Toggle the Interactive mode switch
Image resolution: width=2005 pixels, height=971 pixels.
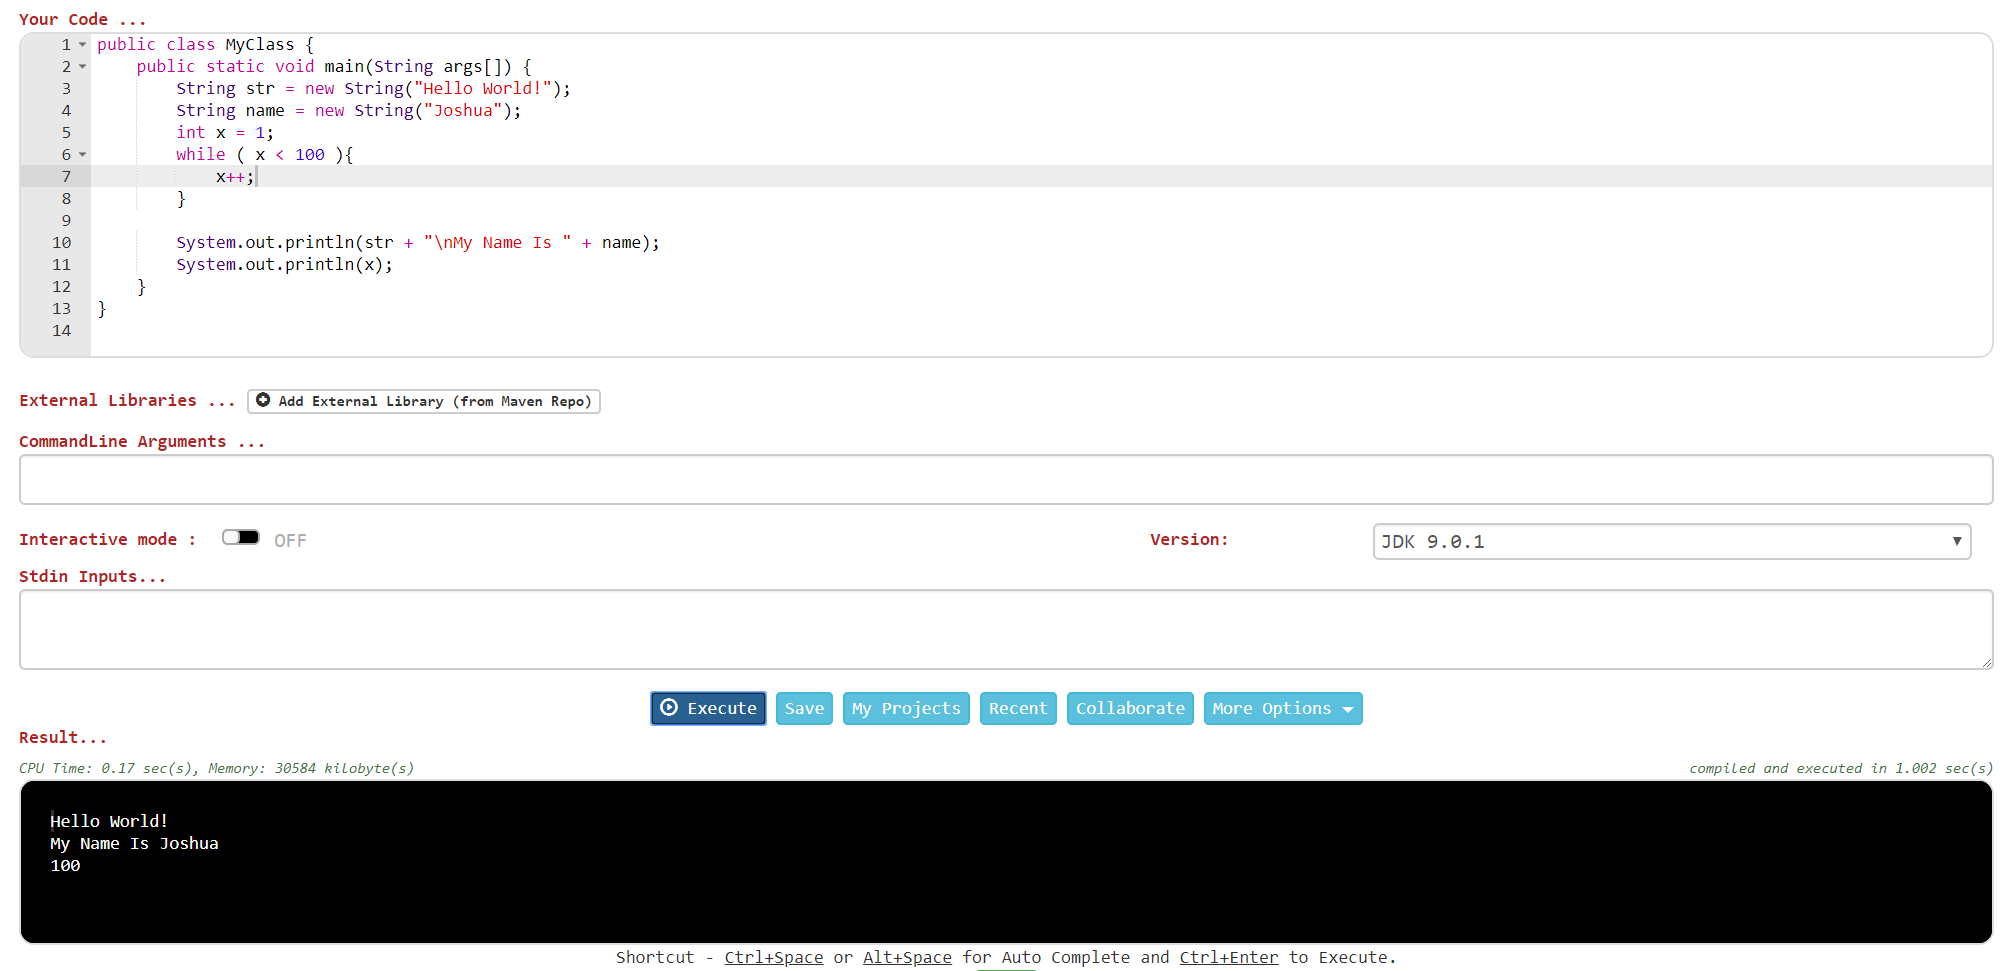241,538
